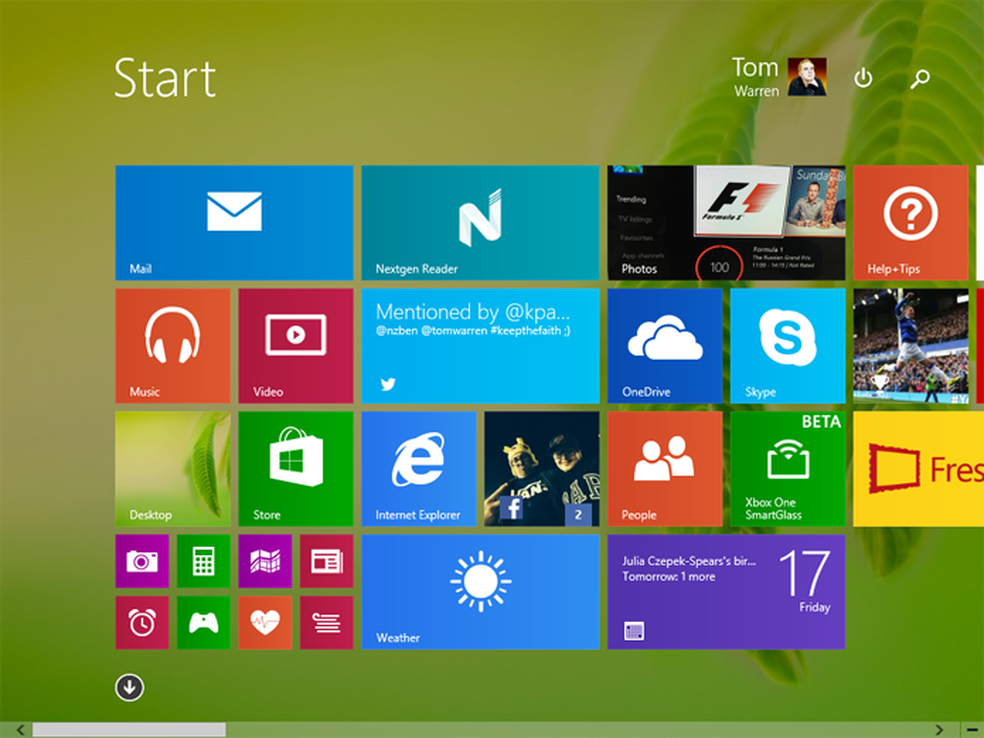The image size is (984, 738).
Task: Open the small Calculator tile
Action: [x=203, y=561]
